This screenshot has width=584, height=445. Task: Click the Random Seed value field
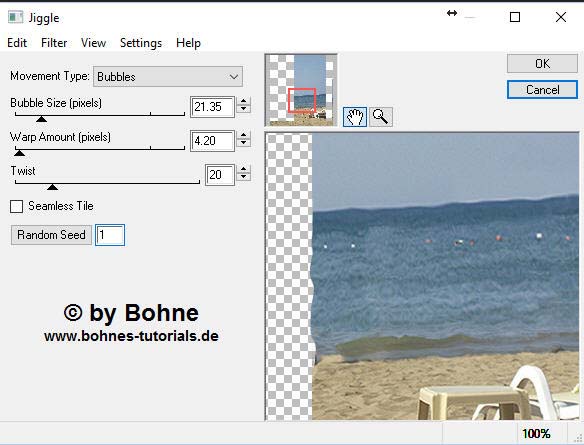(x=110, y=235)
